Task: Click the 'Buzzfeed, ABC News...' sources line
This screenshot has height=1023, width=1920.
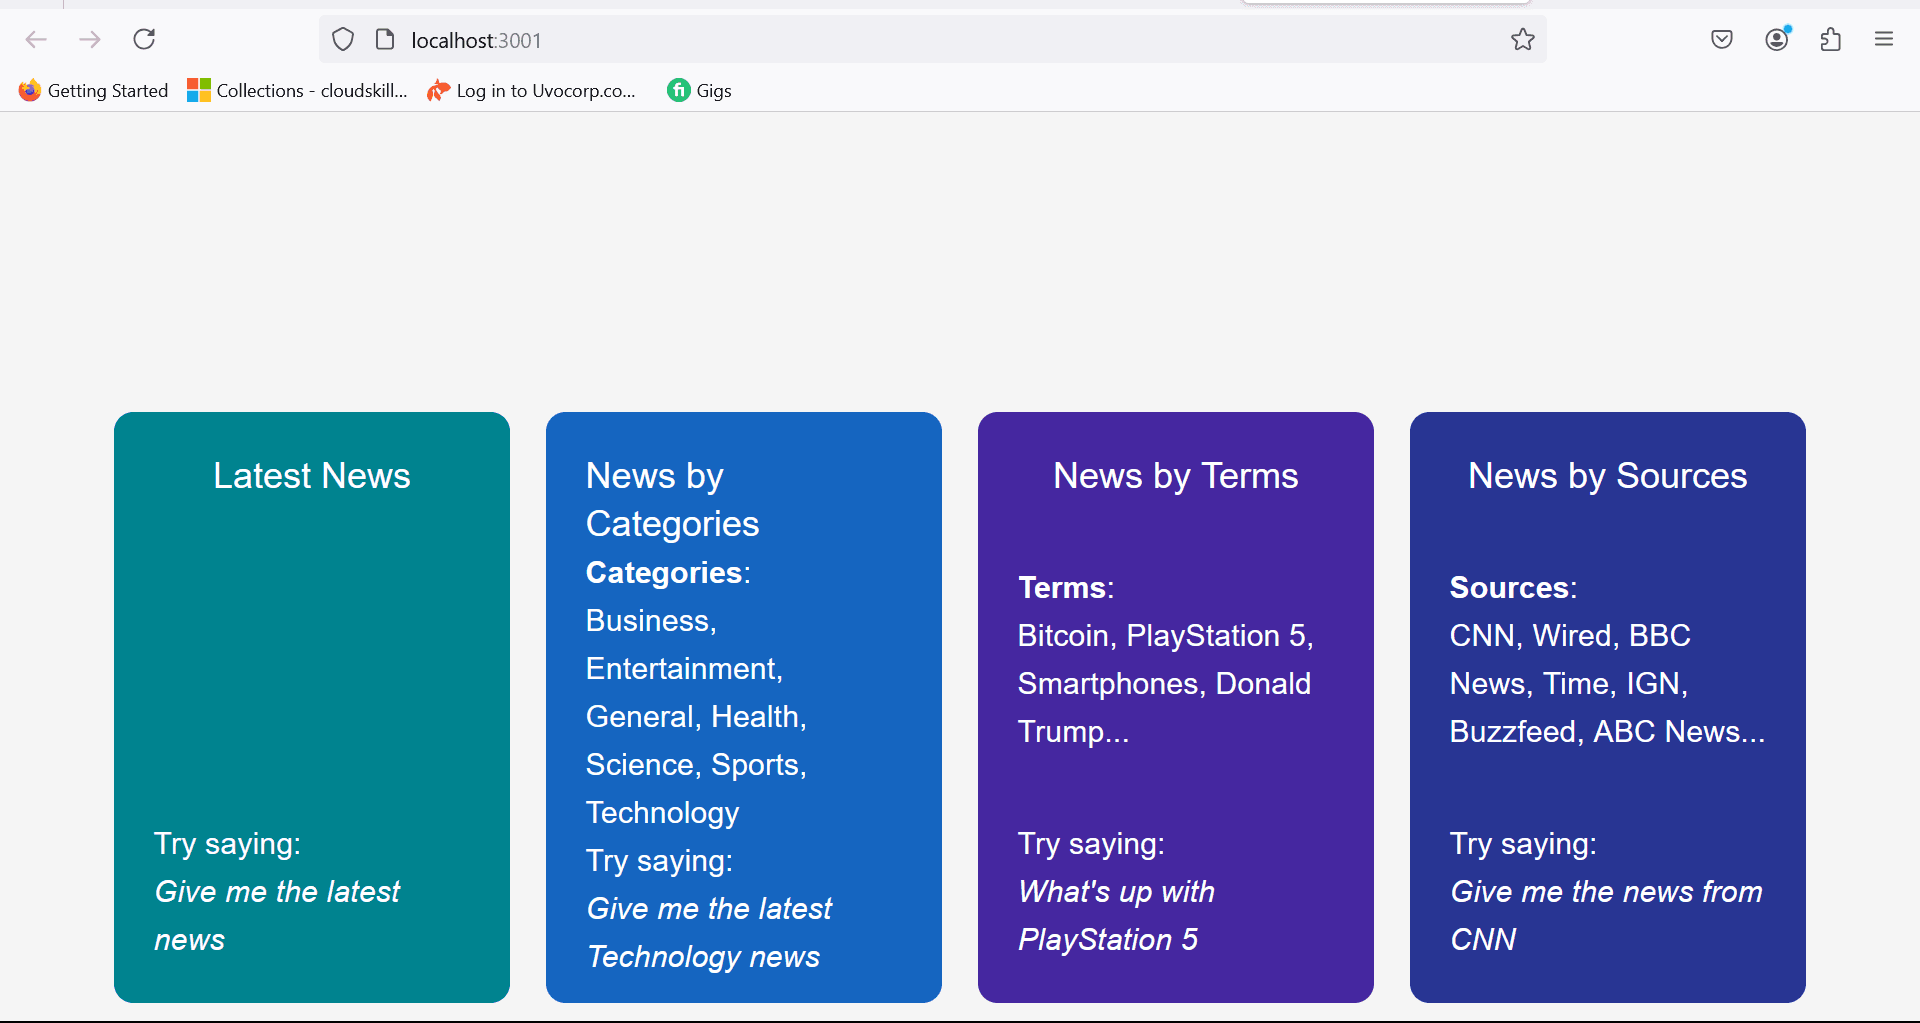Action: [x=1607, y=732]
